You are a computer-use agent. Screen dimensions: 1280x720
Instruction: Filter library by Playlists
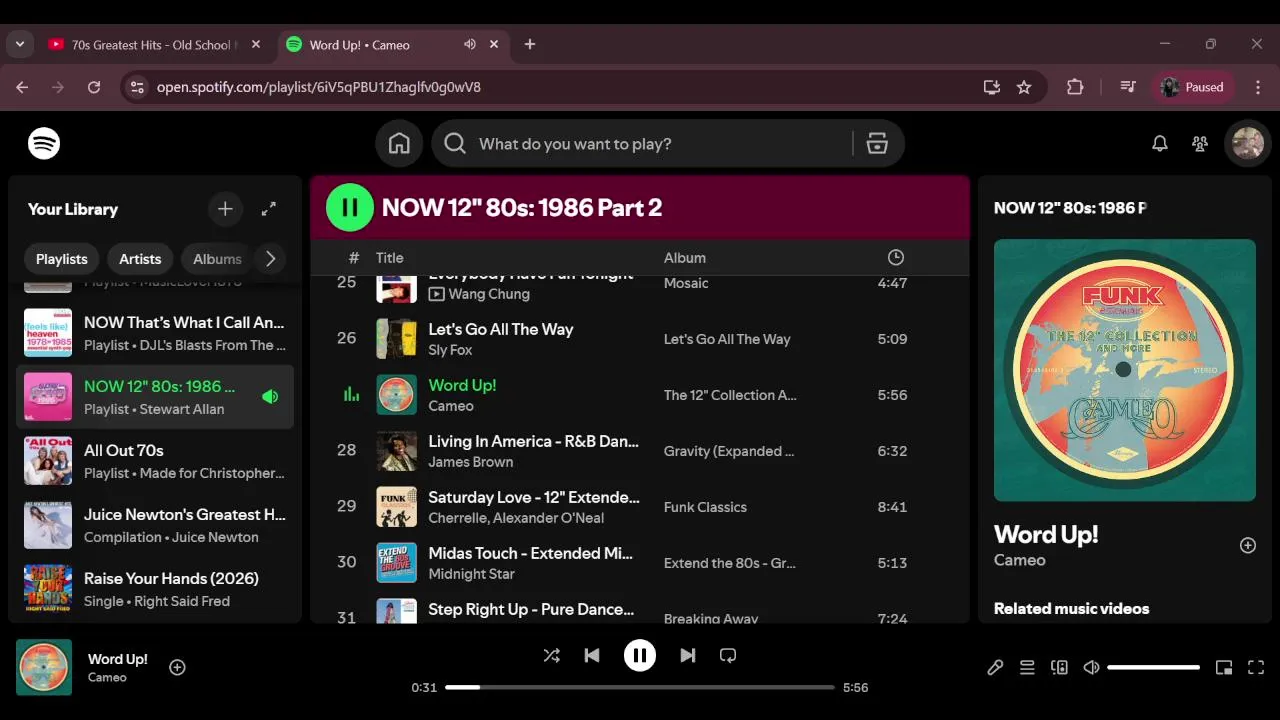[62, 259]
